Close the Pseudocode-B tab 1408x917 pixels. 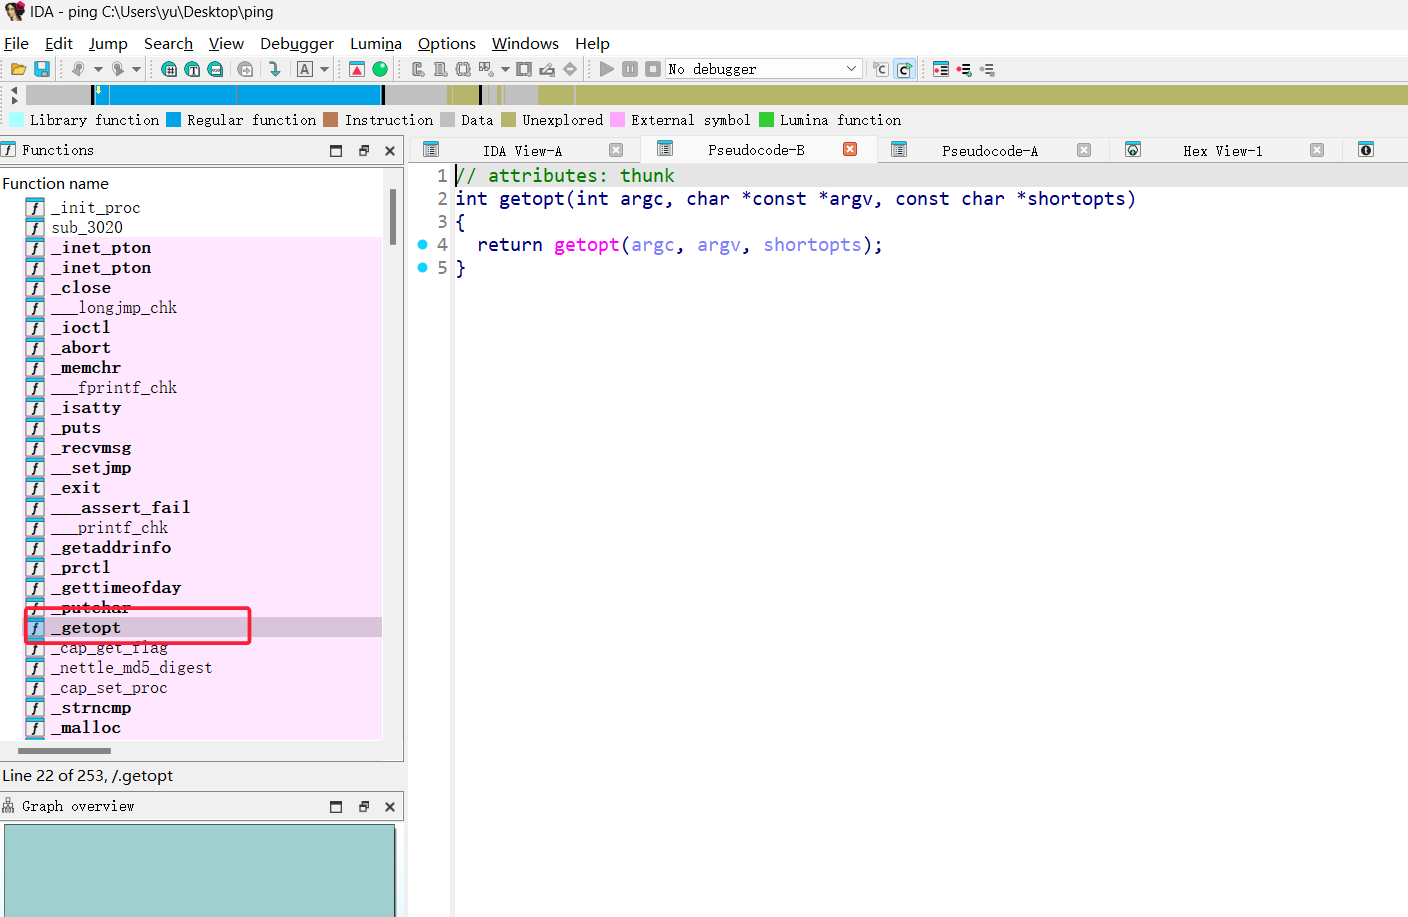[850, 149]
